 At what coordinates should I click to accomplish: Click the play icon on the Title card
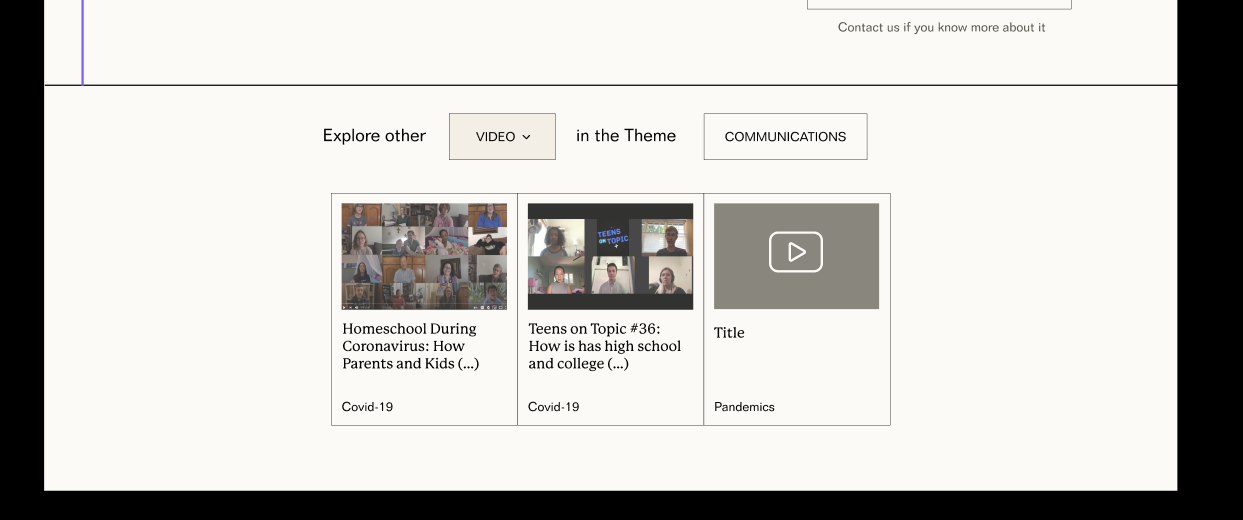796,252
